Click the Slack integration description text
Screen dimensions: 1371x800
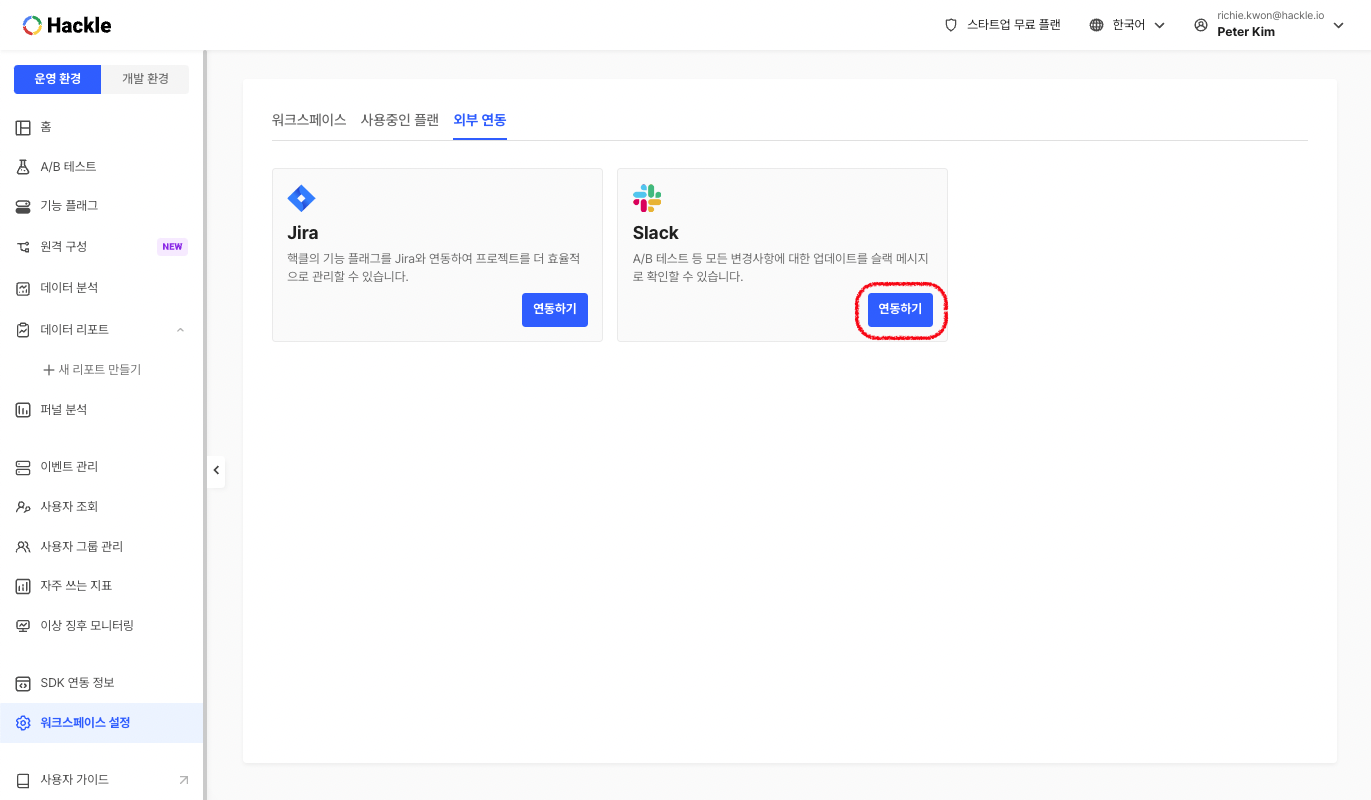click(x=781, y=267)
